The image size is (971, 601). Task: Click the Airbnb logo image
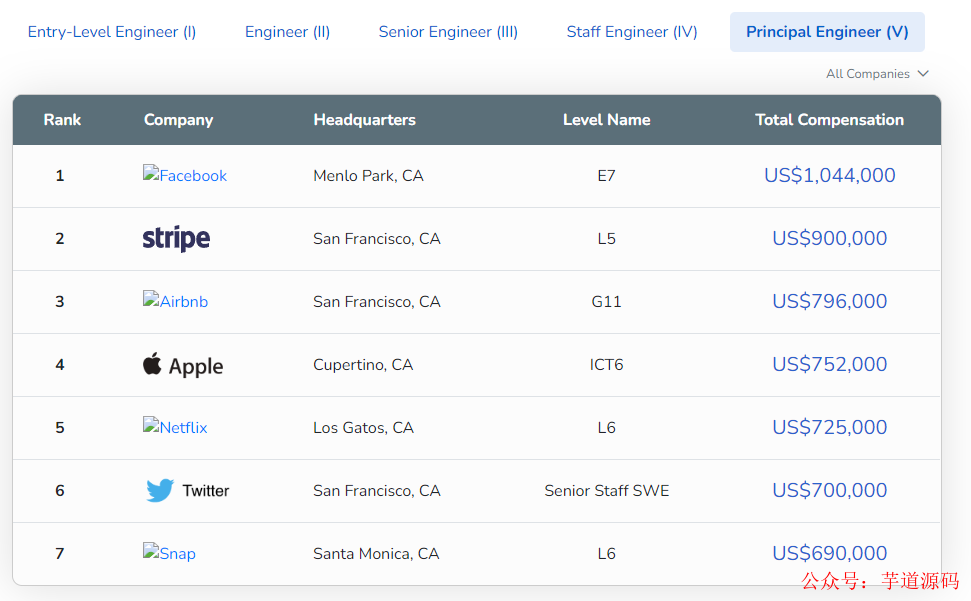click(x=175, y=301)
